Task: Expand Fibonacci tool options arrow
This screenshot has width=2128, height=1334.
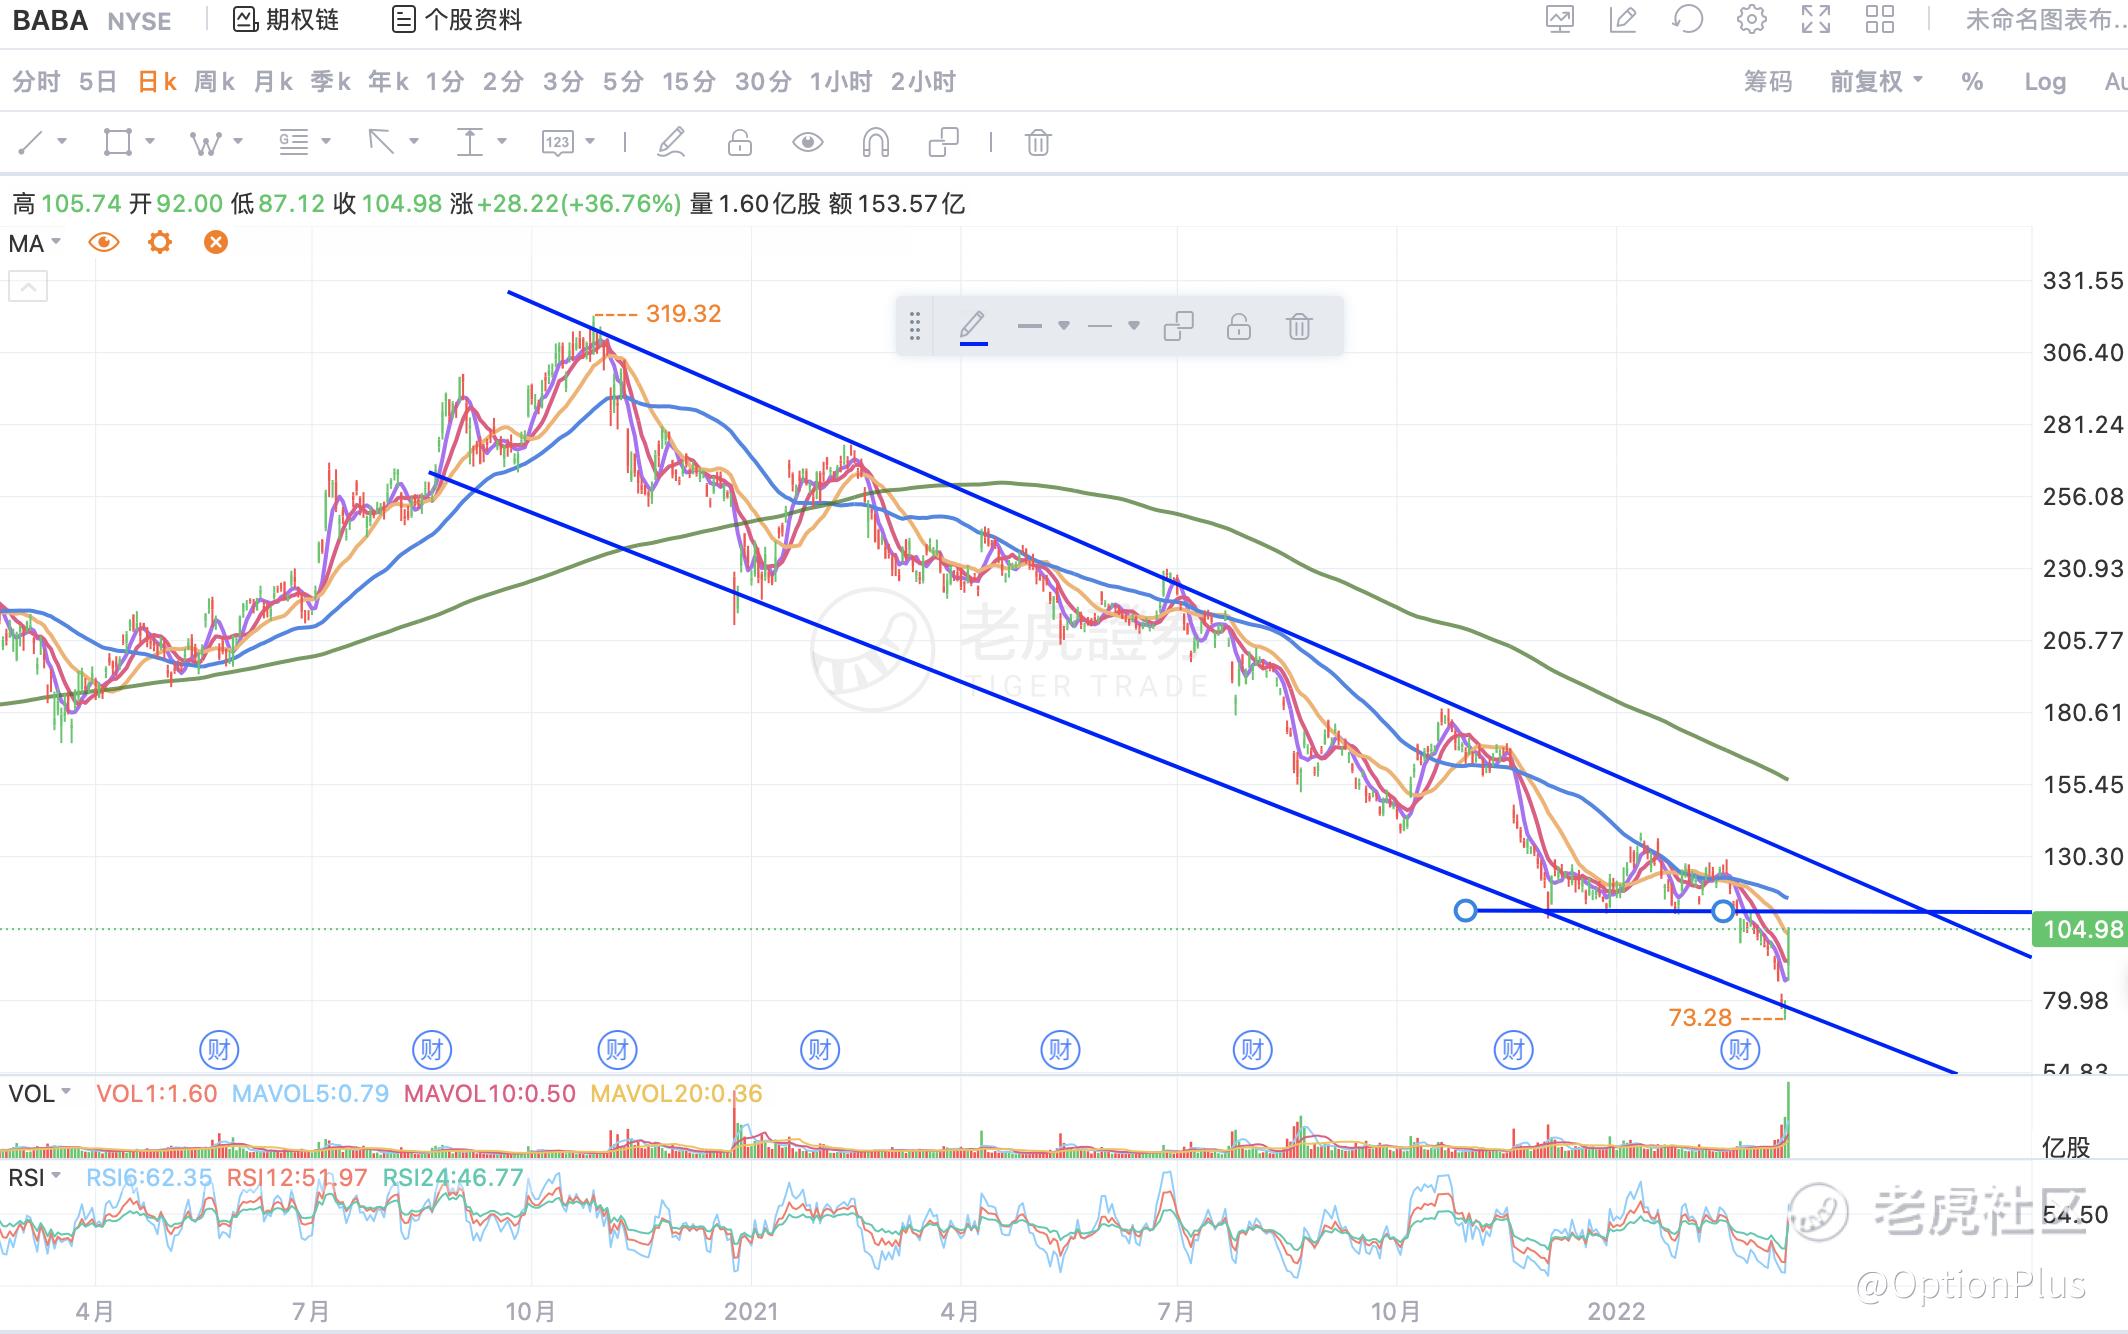Action: pyautogui.click(x=326, y=142)
